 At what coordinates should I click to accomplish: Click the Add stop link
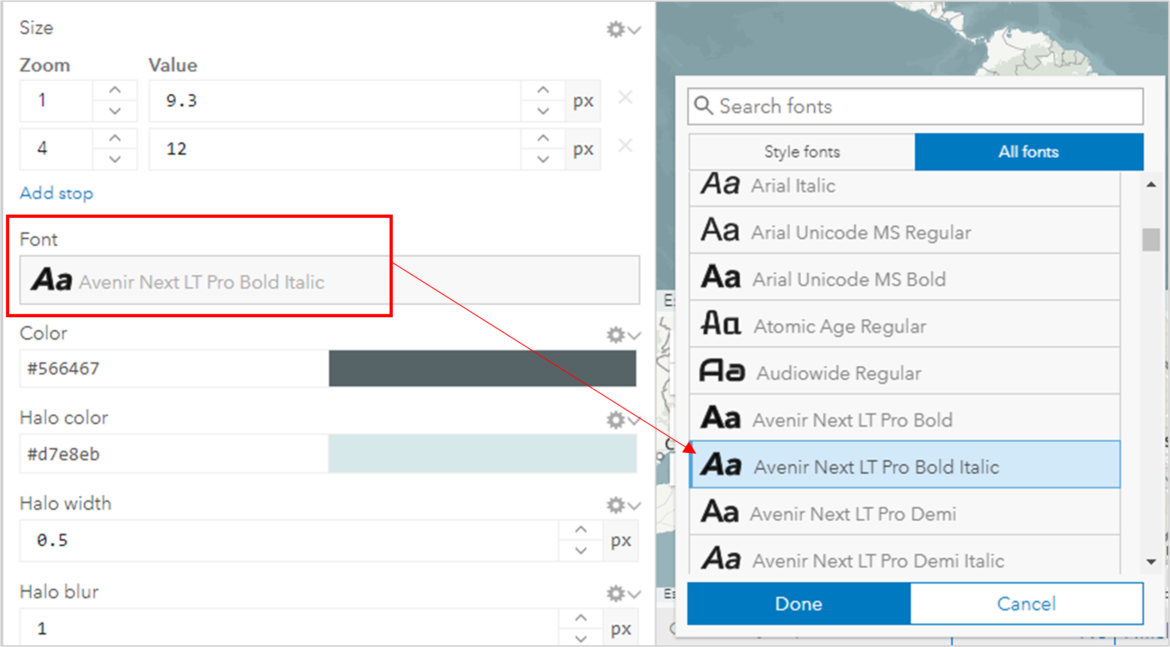coord(56,193)
